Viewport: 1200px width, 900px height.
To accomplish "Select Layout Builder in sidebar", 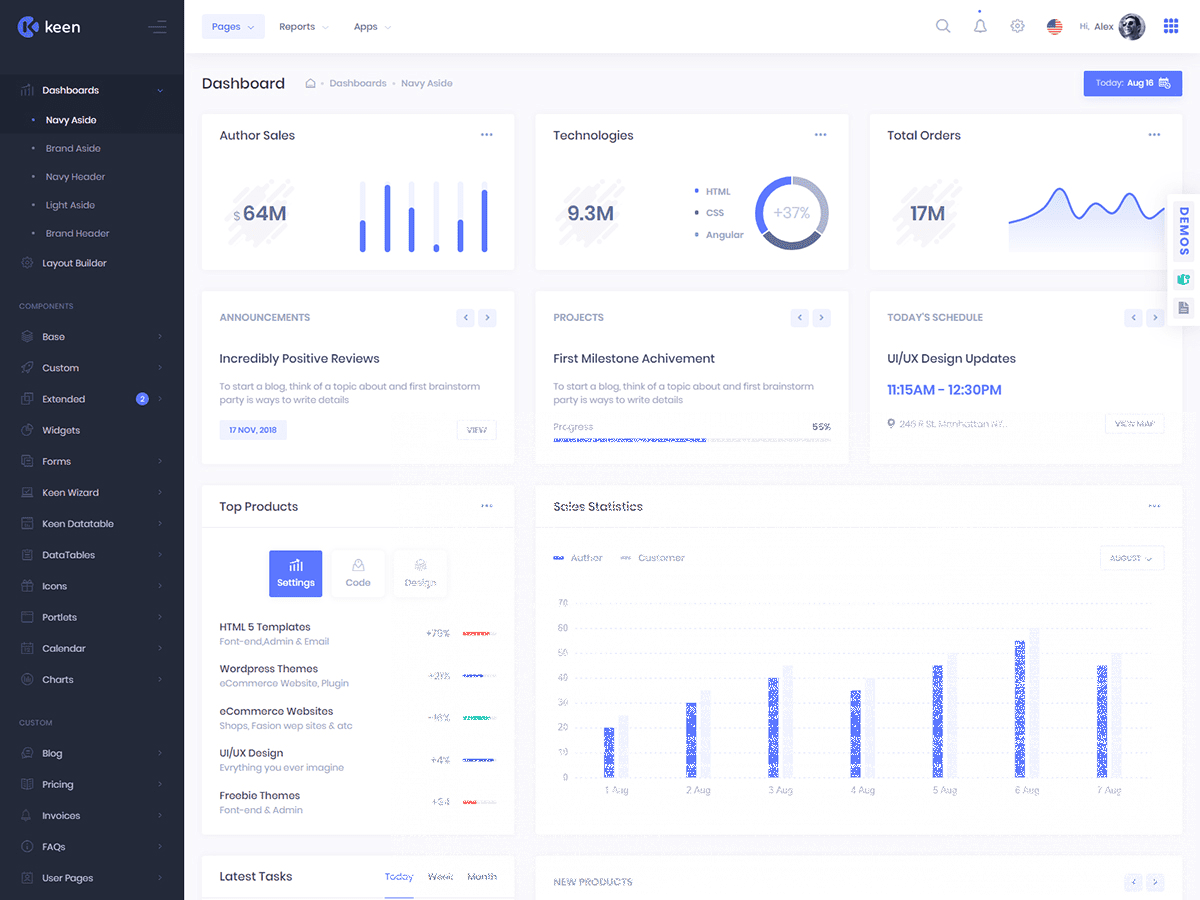I will (x=74, y=263).
